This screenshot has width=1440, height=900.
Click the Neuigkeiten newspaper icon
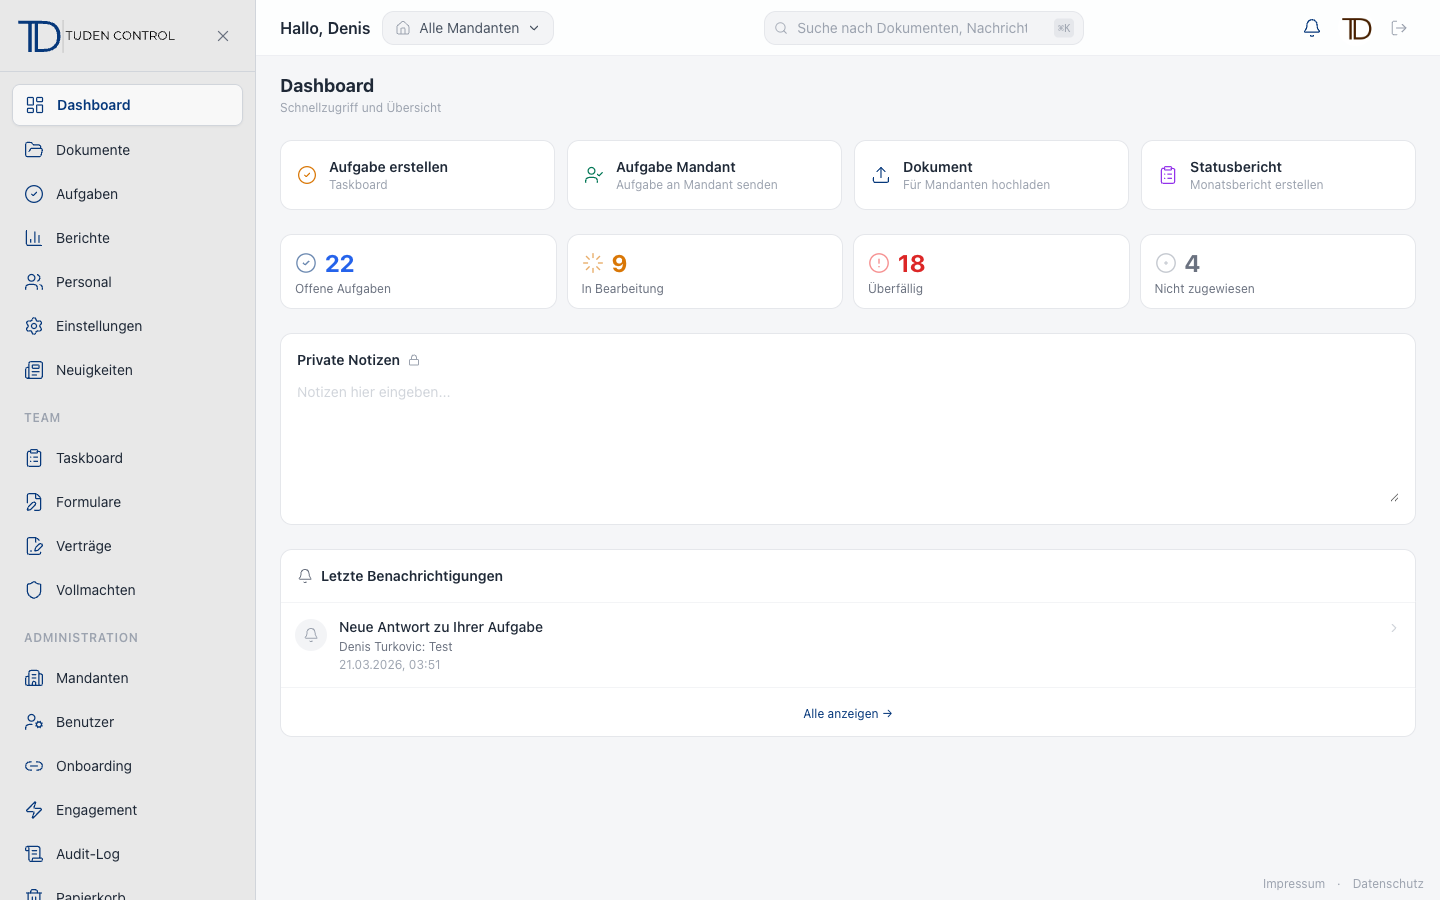tap(34, 370)
